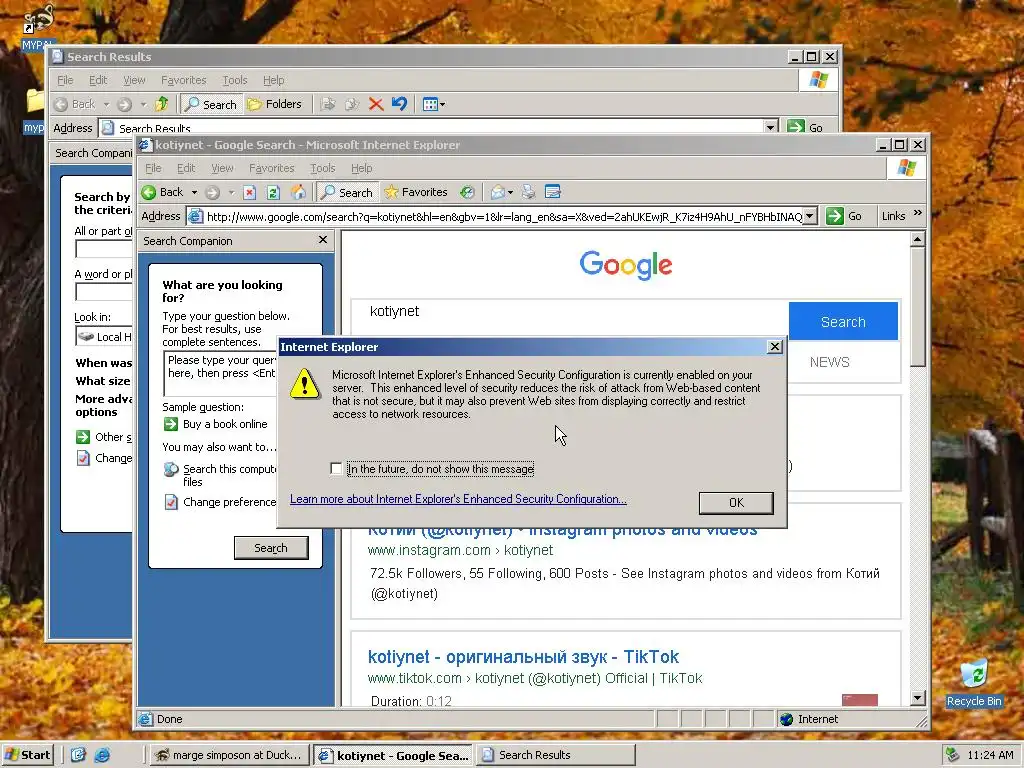Click Search button in Search Companion pane
This screenshot has width=1024, height=768.
[271, 548]
